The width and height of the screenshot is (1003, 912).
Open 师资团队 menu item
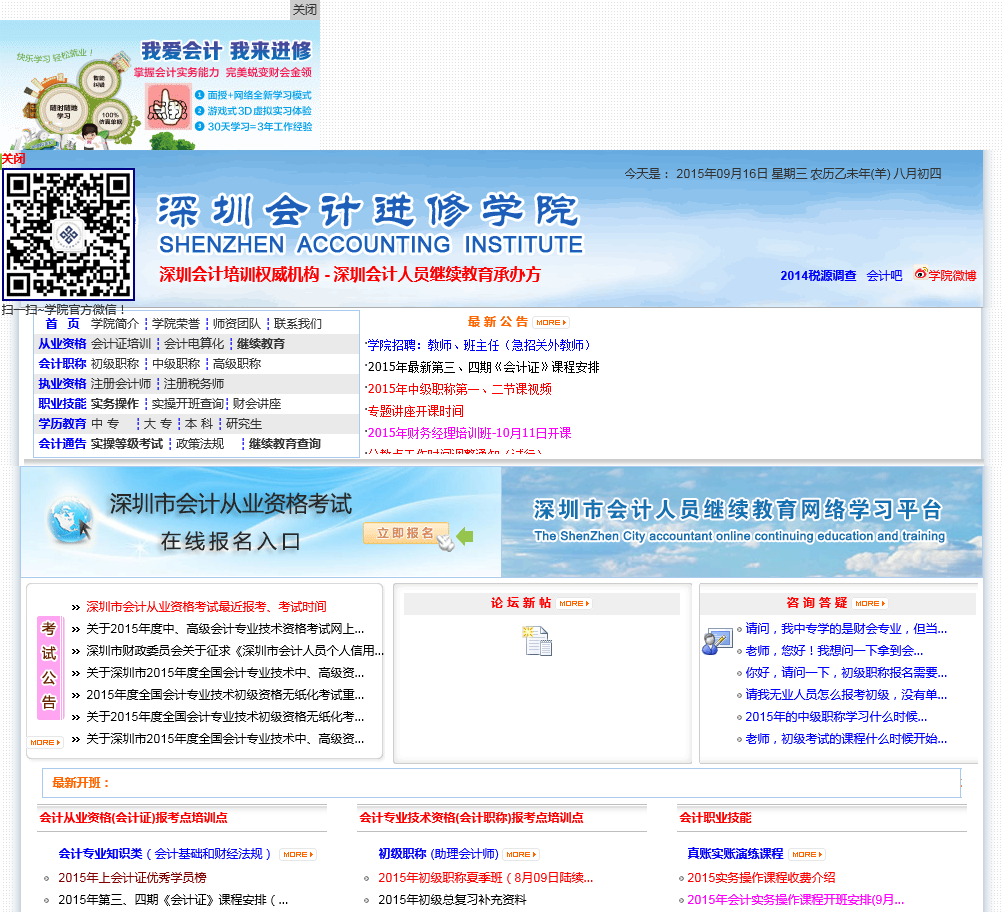point(237,324)
